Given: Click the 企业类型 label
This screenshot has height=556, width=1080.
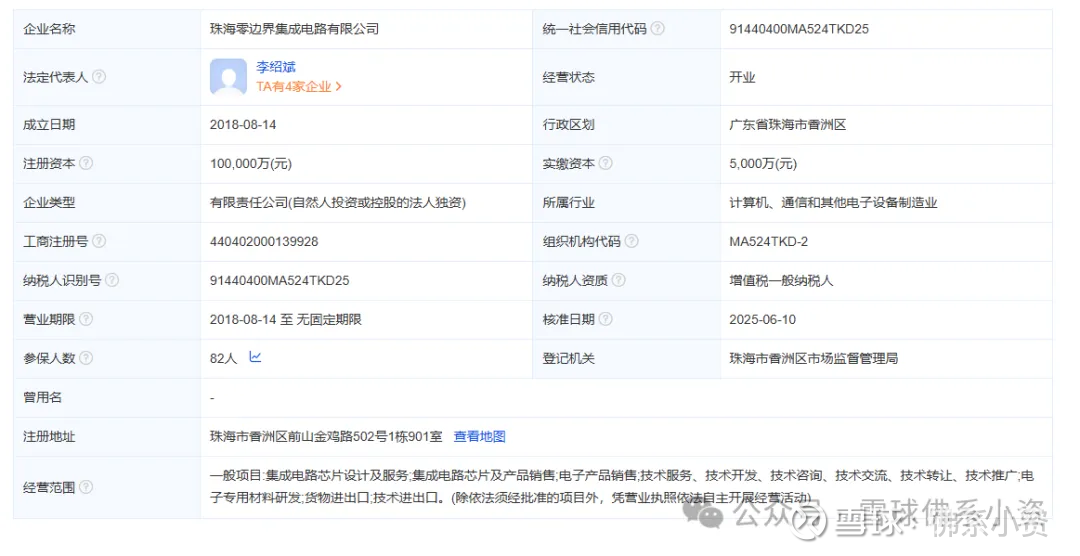Looking at the screenshot, I should 49,203.
